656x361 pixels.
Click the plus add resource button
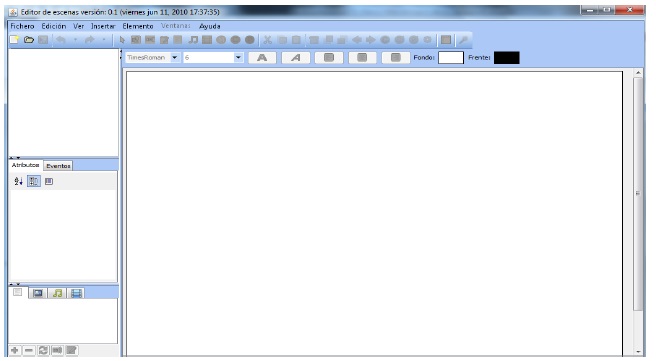[15, 350]
